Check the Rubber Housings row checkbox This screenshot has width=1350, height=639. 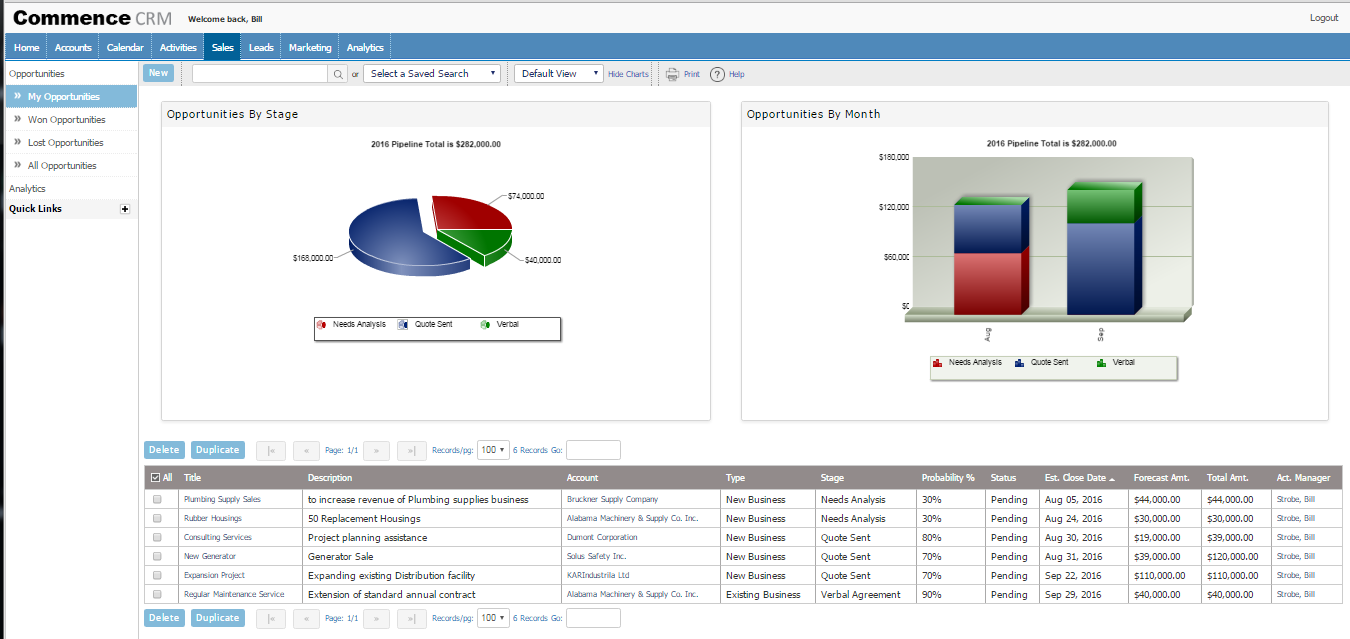click(156, 518)
